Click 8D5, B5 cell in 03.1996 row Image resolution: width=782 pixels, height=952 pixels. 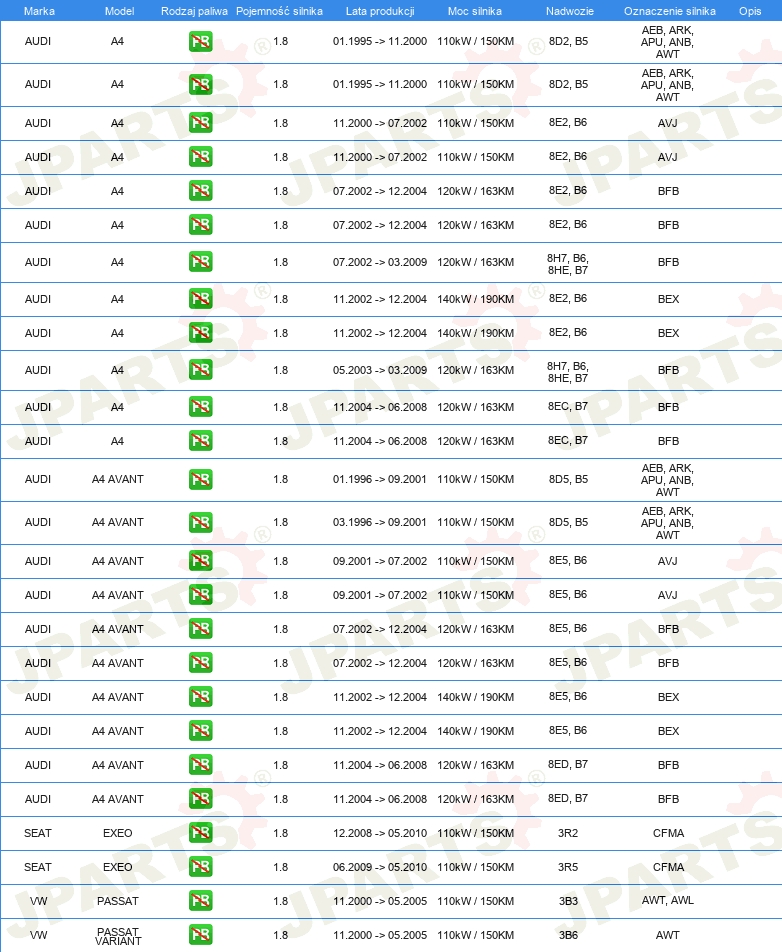[568, 522]
